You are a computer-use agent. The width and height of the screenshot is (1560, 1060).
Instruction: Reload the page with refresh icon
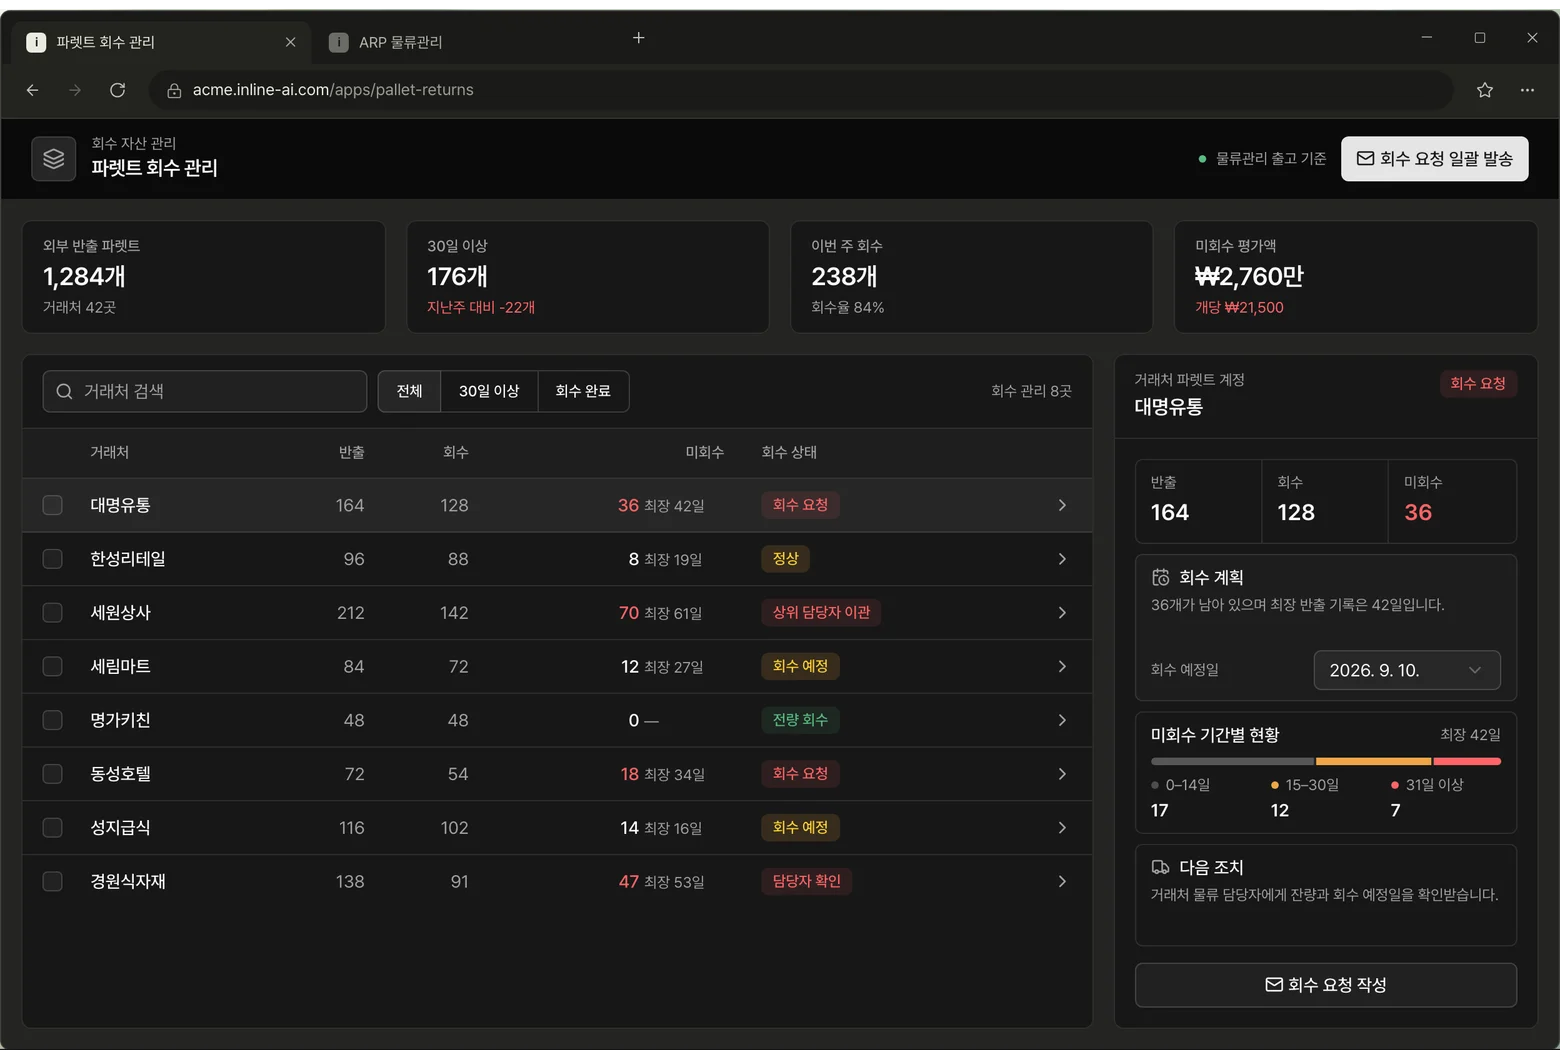pos(117,90)
